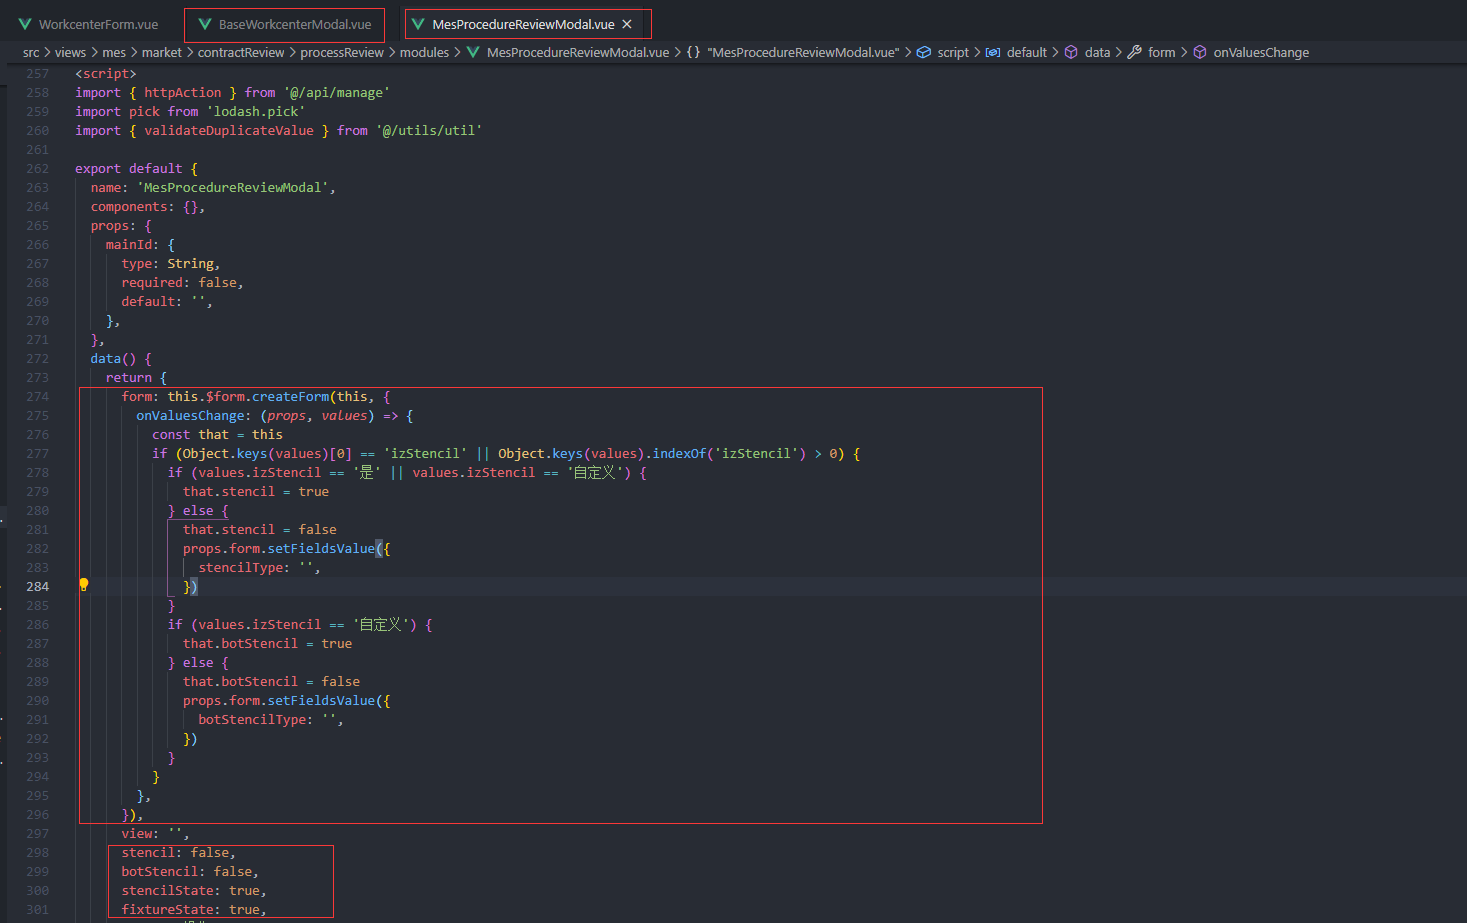Click line number 284 in the gutter

[x=37, y=586]
